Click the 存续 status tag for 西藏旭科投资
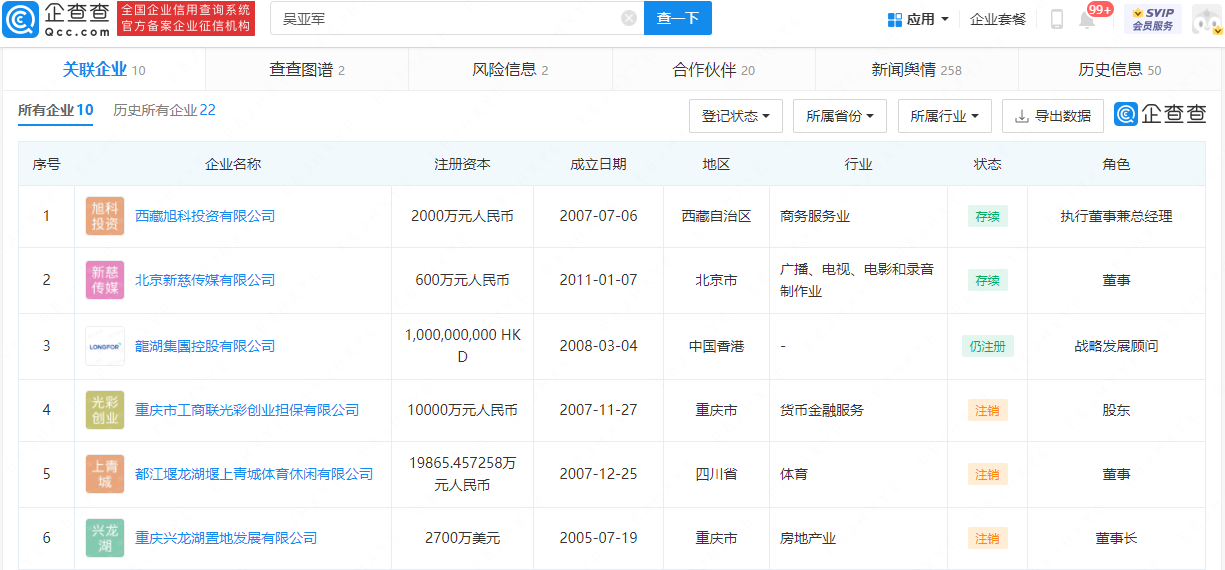Image resolution: width=1225 pixels, height=570 pixels. [x=987, y=216]
